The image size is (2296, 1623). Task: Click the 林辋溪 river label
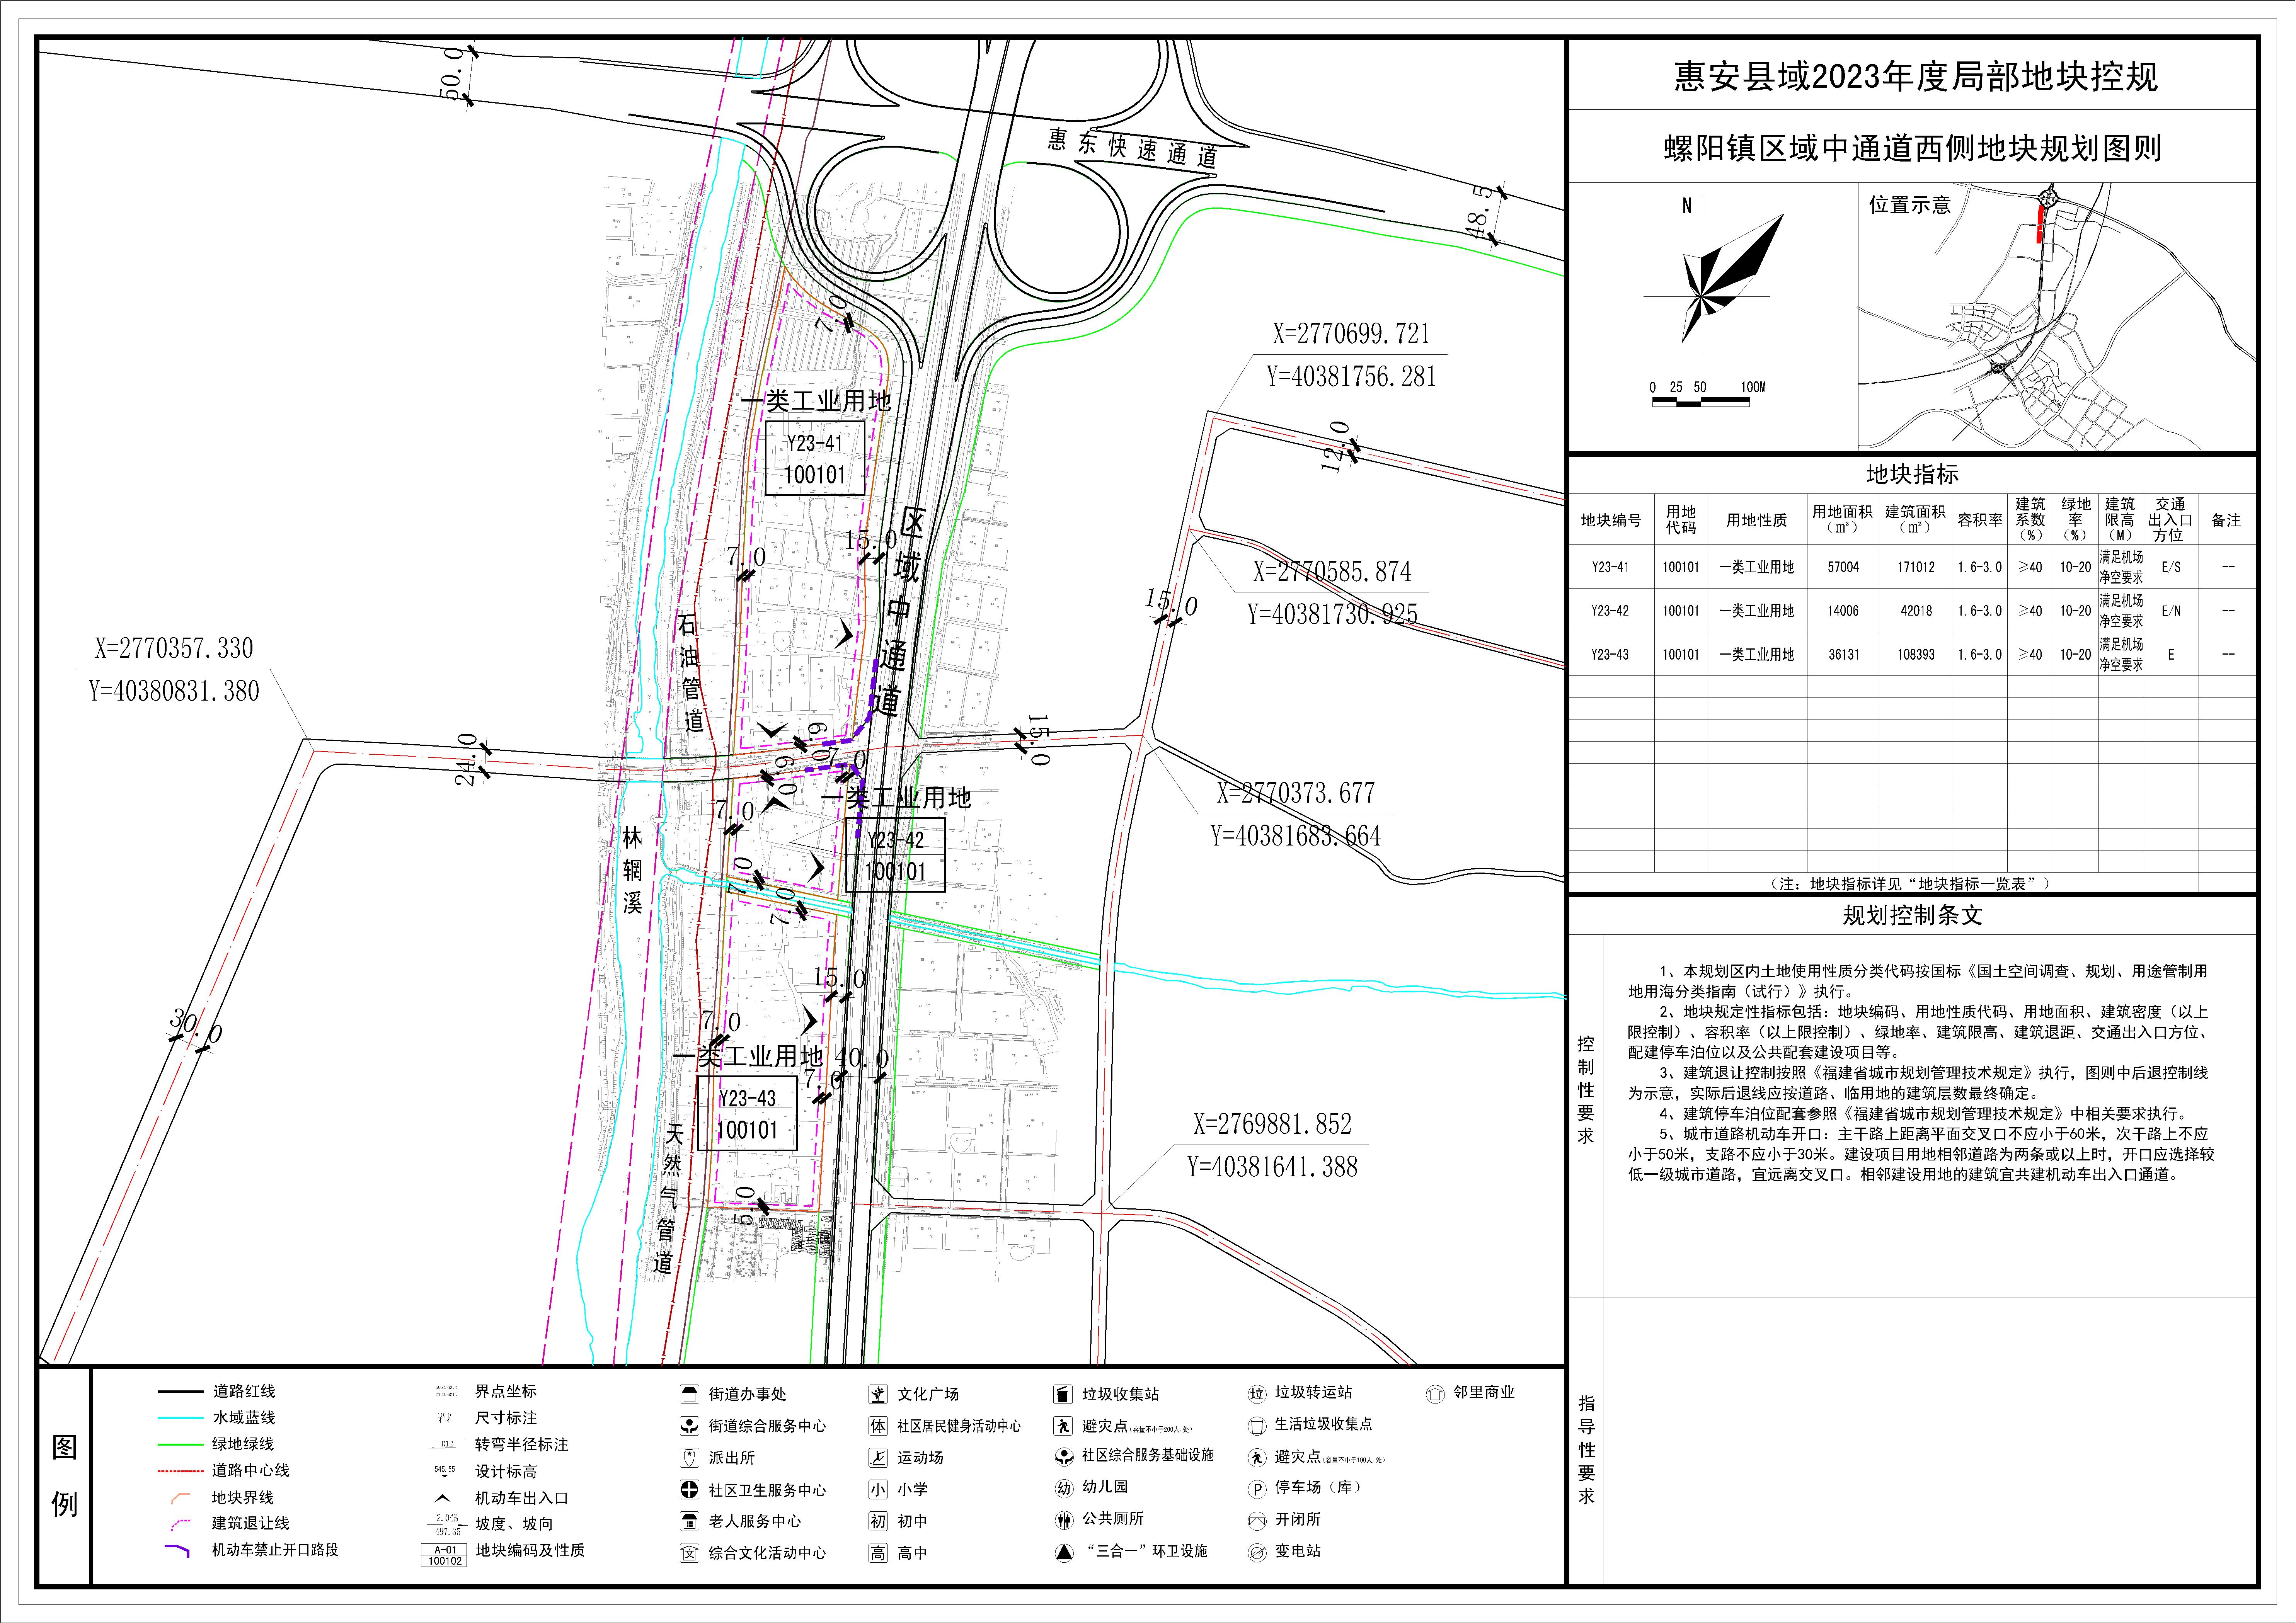point(632,870)
